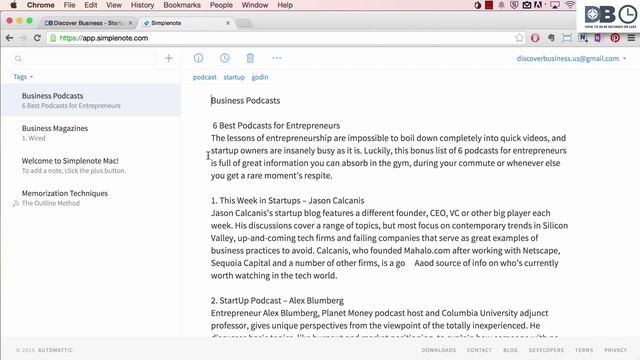Viewport: 640px width, 360px height.
Task: Move note to trash icon
Action: [x=250, y=58]
